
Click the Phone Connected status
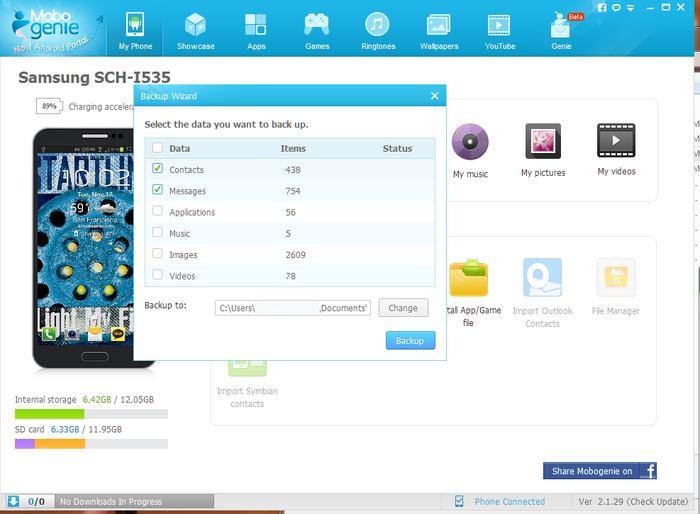tap(509, 501)
